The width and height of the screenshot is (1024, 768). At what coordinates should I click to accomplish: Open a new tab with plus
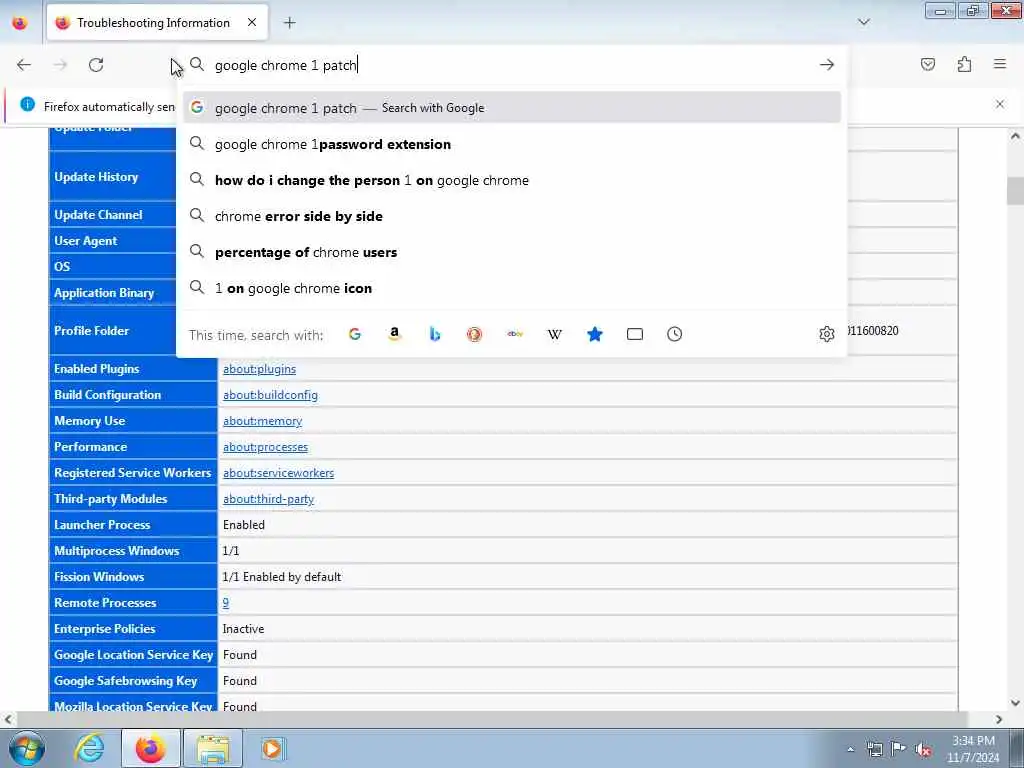pyautogui.click(x=289, y=23)
